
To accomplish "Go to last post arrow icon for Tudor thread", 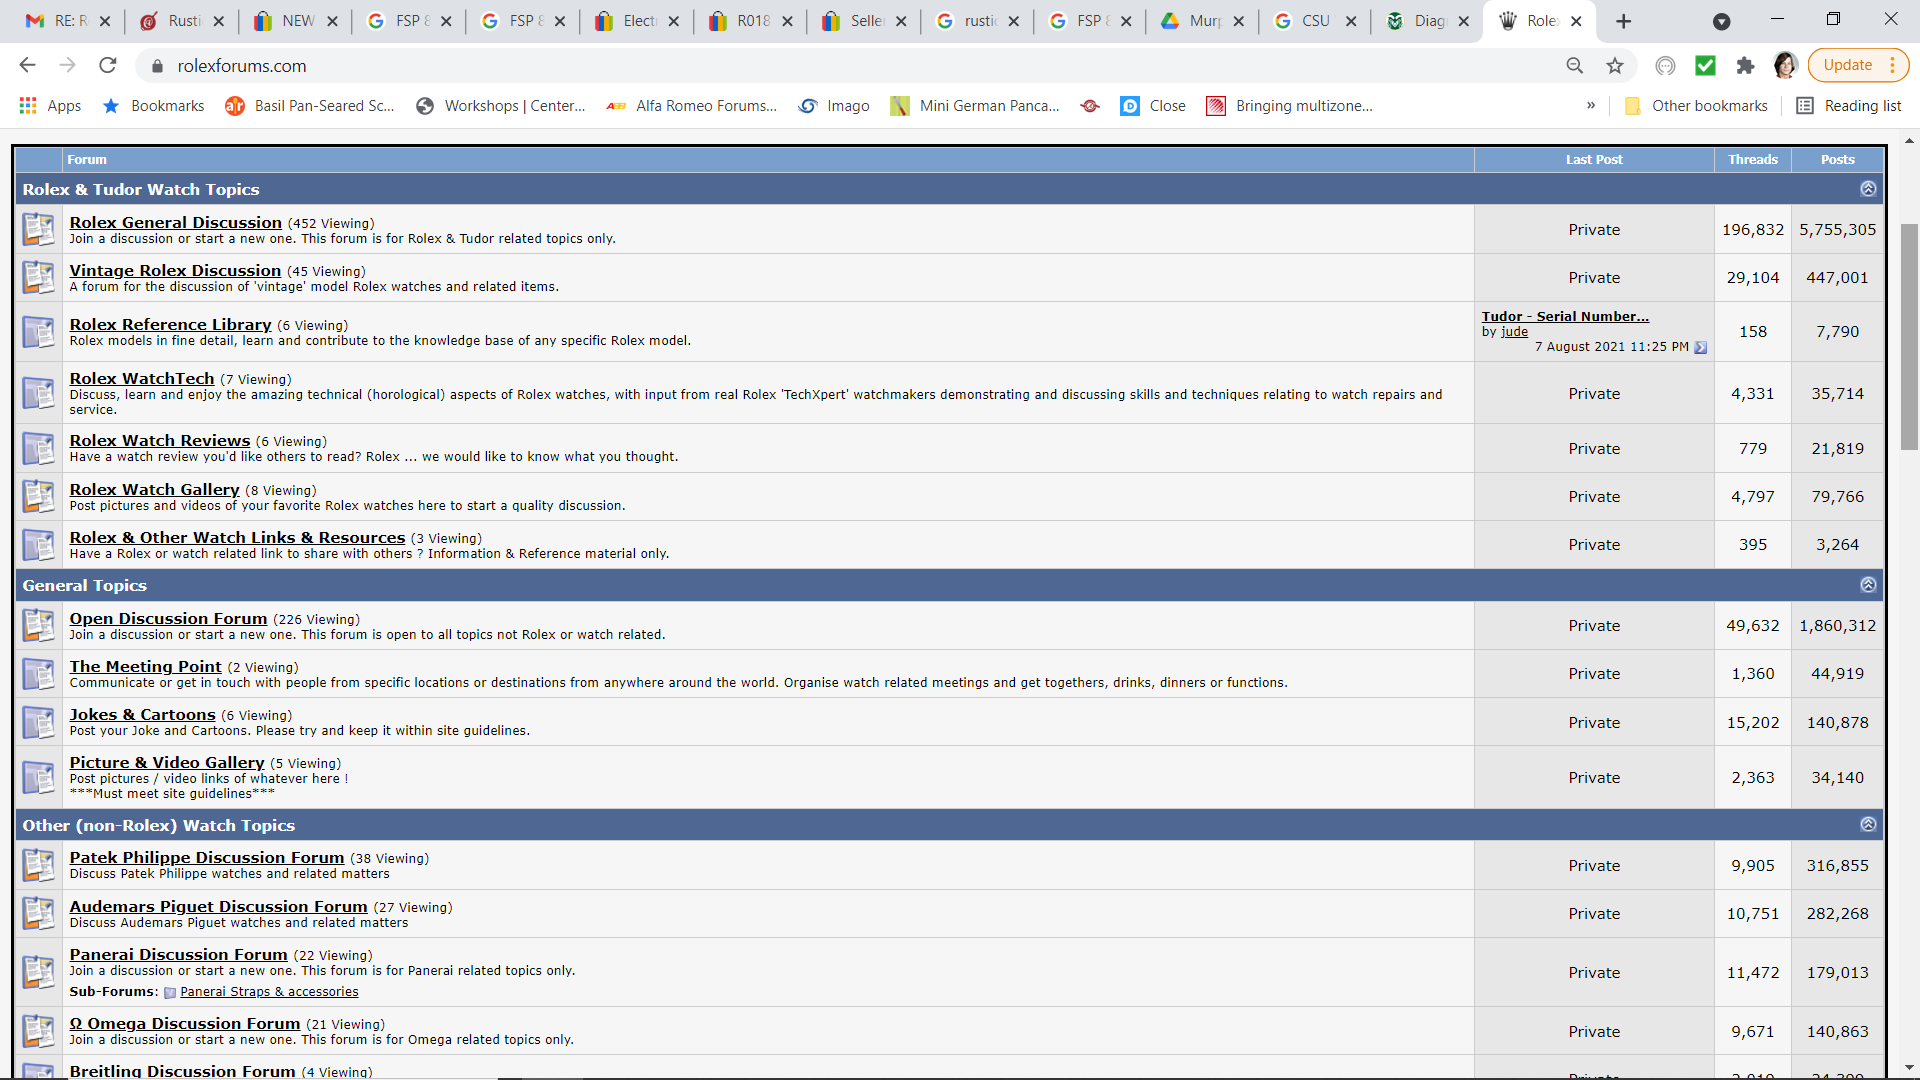I will (x=1700, y=347).
